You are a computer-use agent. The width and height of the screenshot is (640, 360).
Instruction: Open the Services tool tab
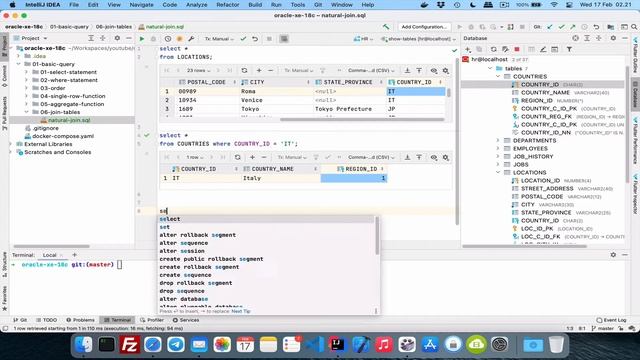click(x=186, y=320)
